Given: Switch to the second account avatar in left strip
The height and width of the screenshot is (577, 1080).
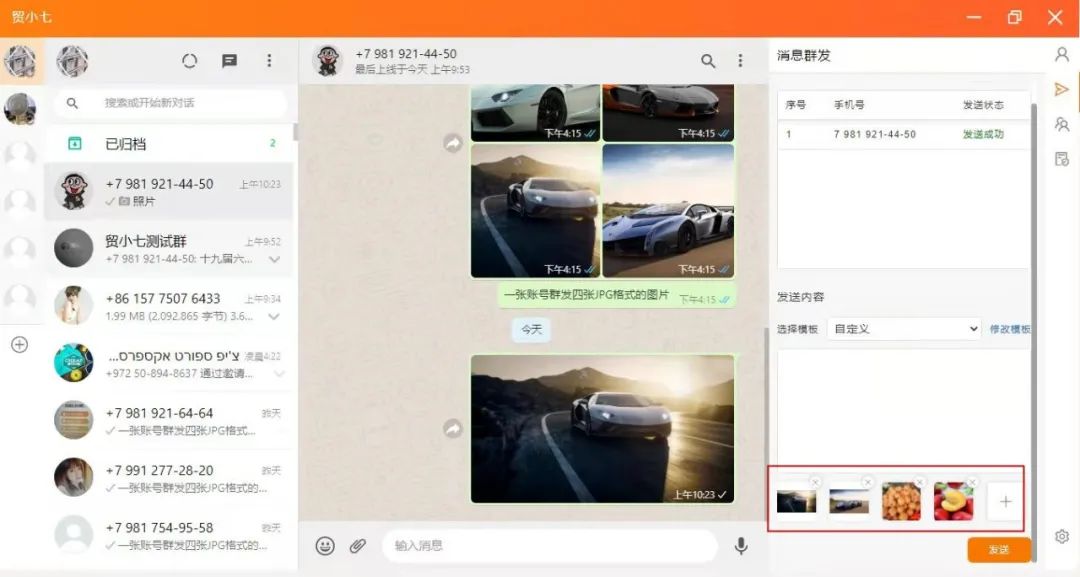Looking at the screenshot, I should coord(20,109).
